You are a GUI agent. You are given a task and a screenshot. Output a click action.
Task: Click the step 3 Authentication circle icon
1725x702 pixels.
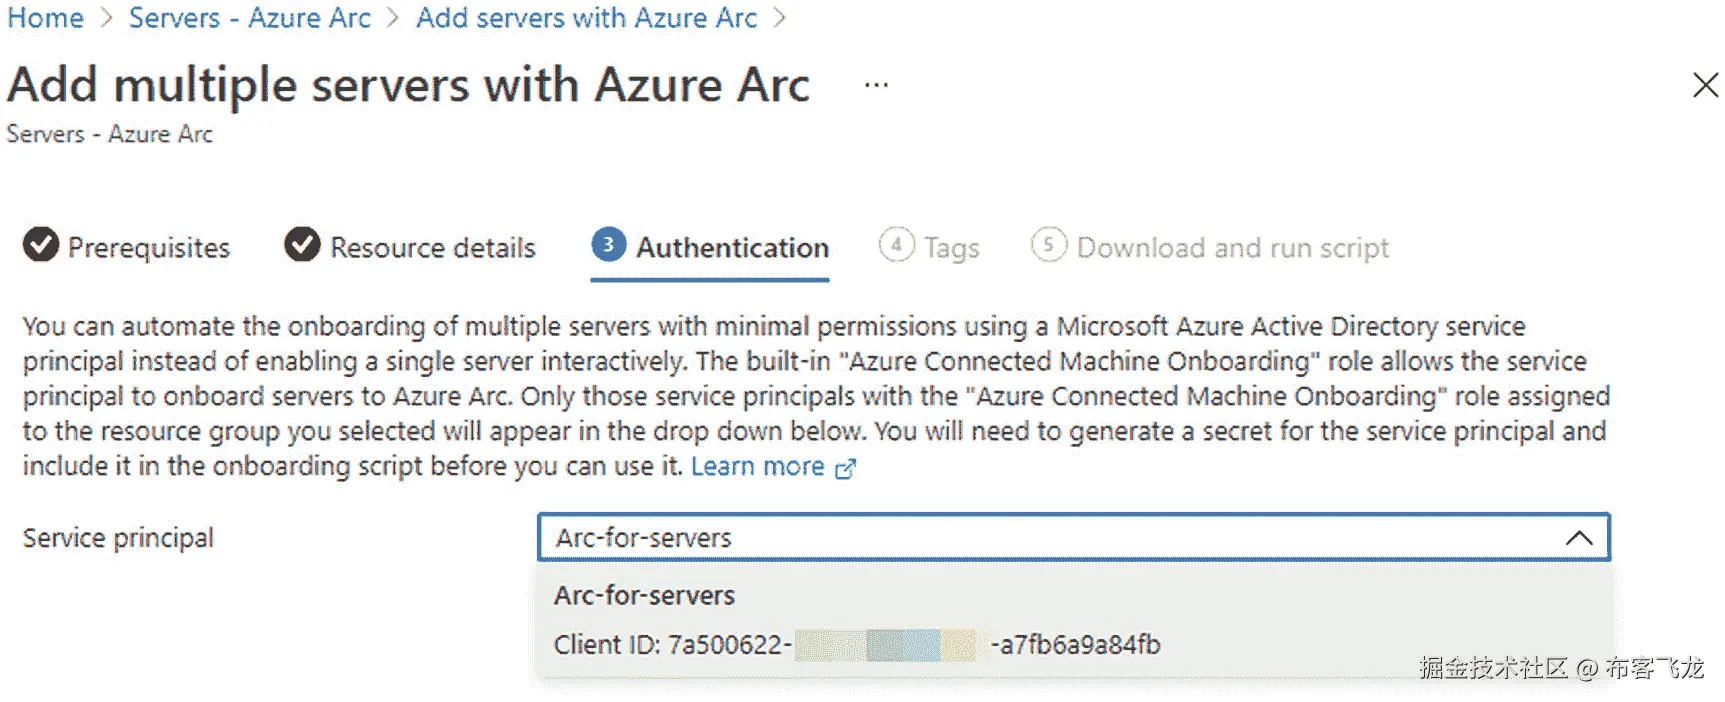coord(608,245)
